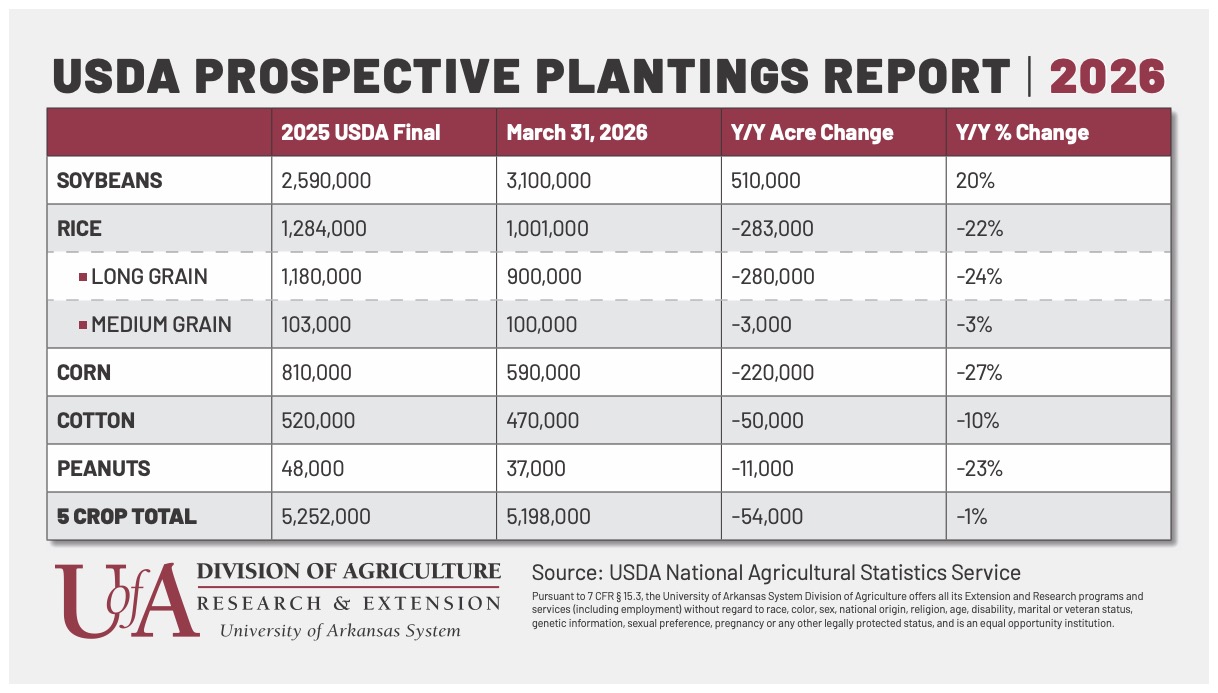
Task: Click the USDA National Agricultural Statistics Service source
Action: click(776, 573)
